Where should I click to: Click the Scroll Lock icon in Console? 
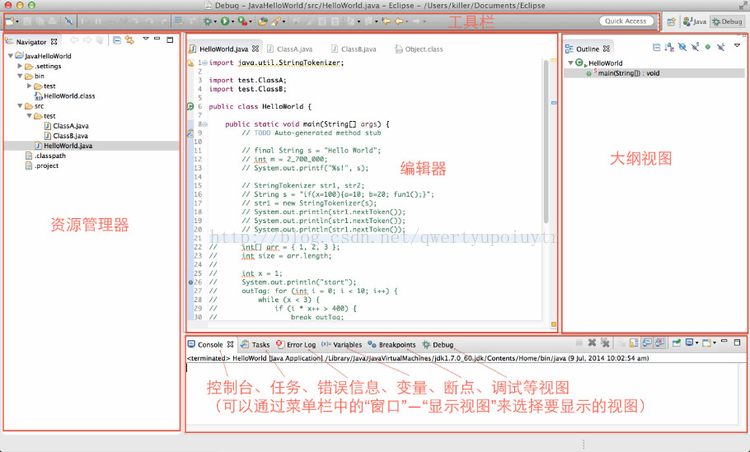634,342
